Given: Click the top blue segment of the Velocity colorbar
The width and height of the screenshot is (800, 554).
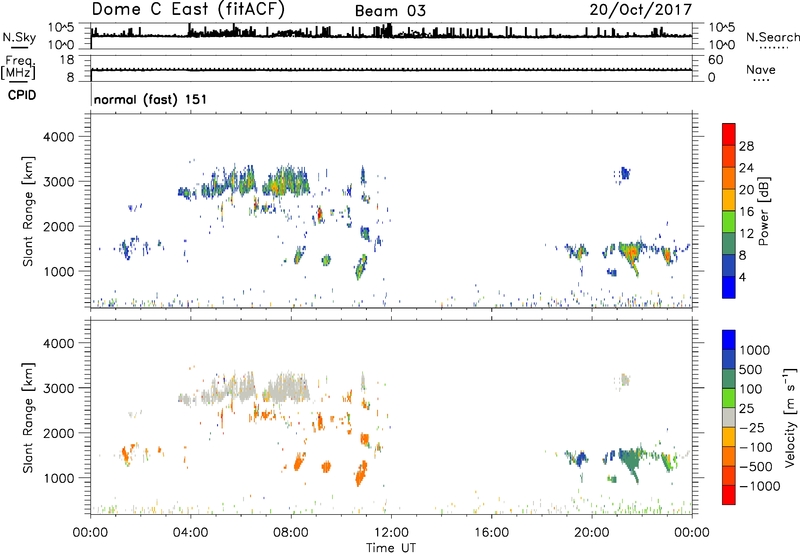Looking at the screenshot, I should (x=729, y=340).
